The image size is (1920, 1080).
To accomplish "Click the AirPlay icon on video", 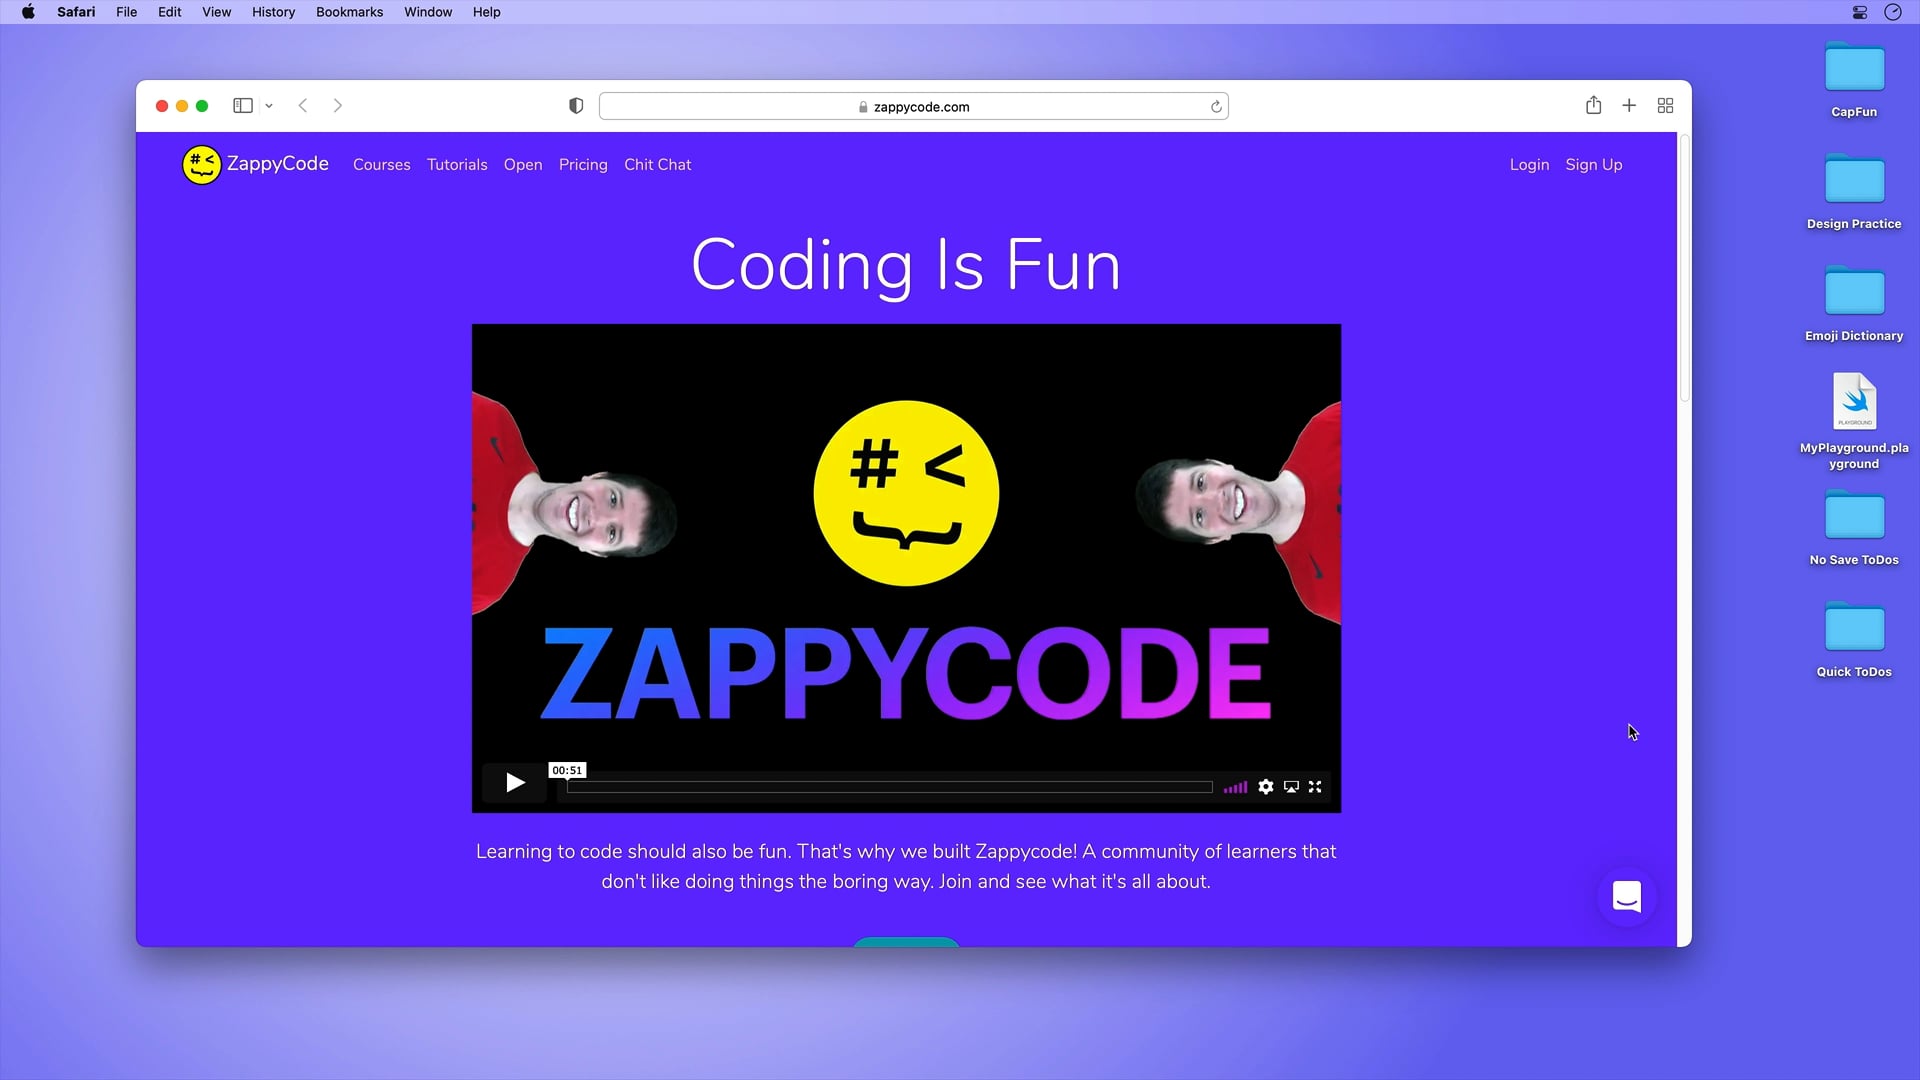I will [1291, 787].
